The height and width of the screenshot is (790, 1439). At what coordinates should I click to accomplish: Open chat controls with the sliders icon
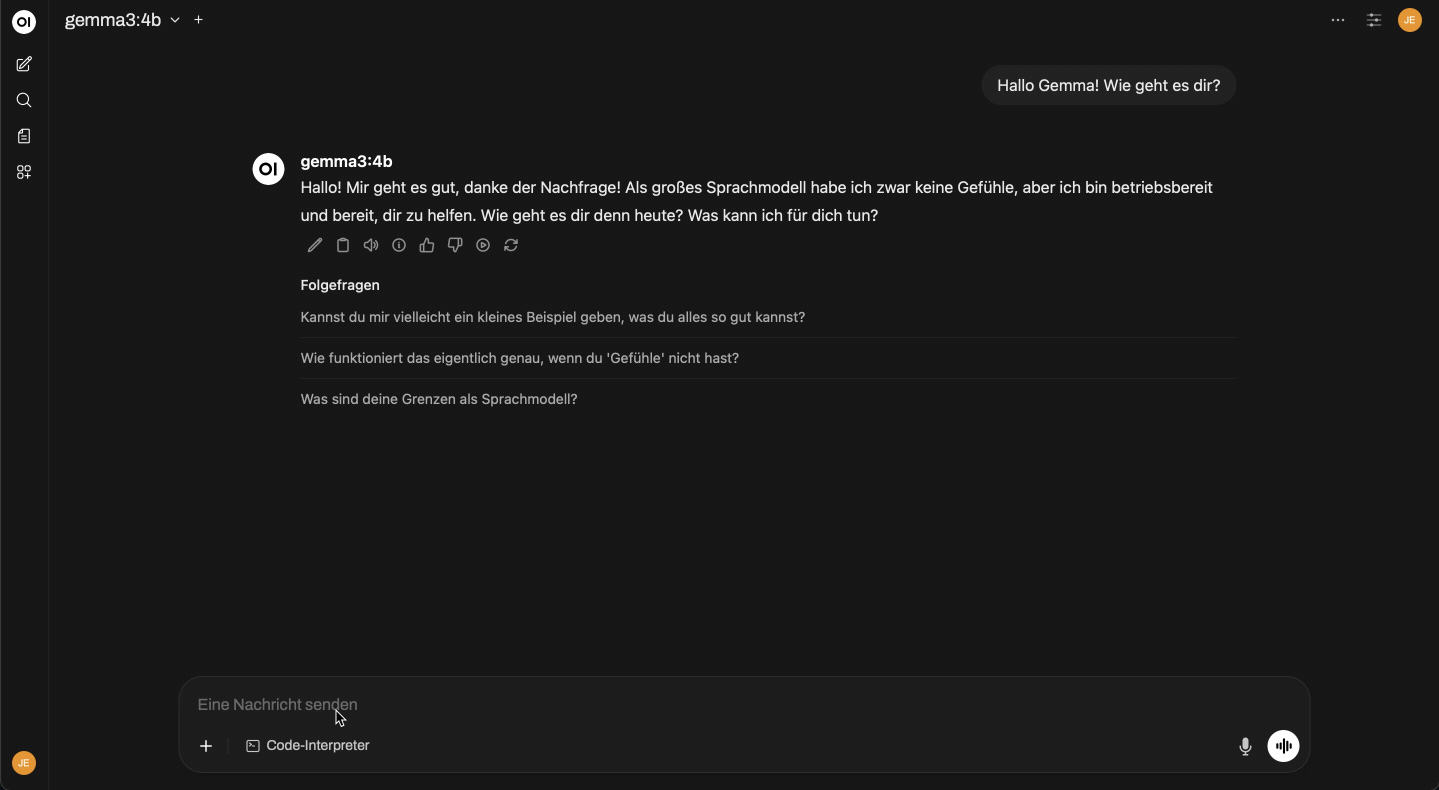tap(1373, 20)
